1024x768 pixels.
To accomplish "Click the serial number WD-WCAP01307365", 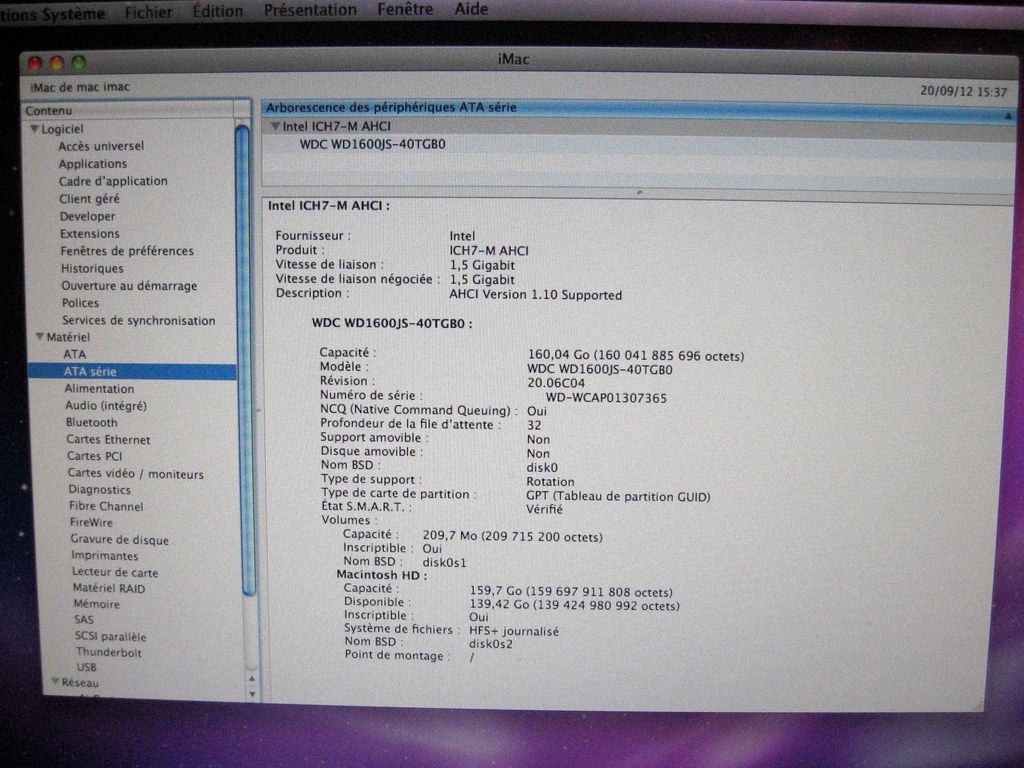I will [x=606, y=398].
